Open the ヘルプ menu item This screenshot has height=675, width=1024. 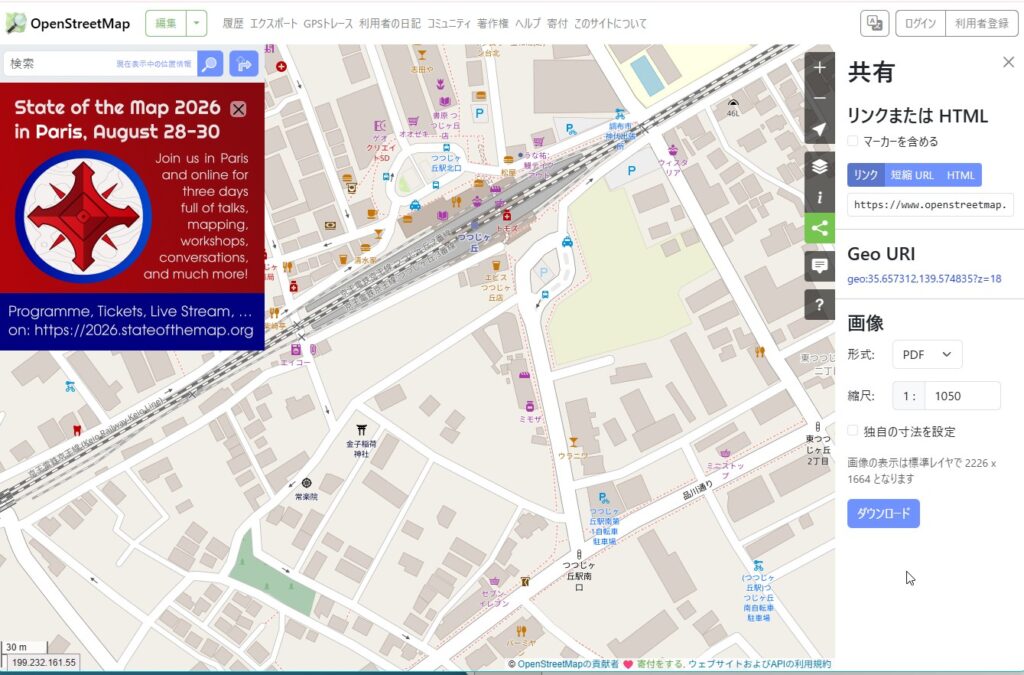[528, 24]
